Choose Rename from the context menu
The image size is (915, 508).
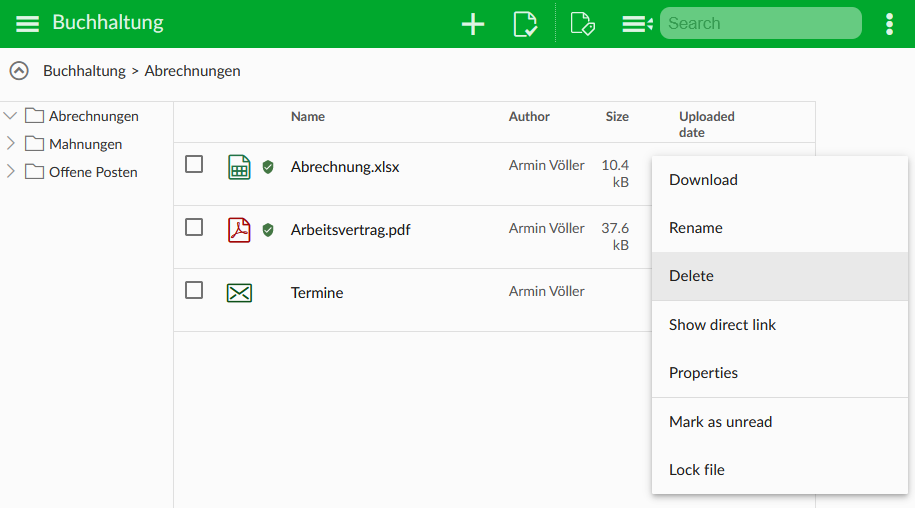coord(780,228)
